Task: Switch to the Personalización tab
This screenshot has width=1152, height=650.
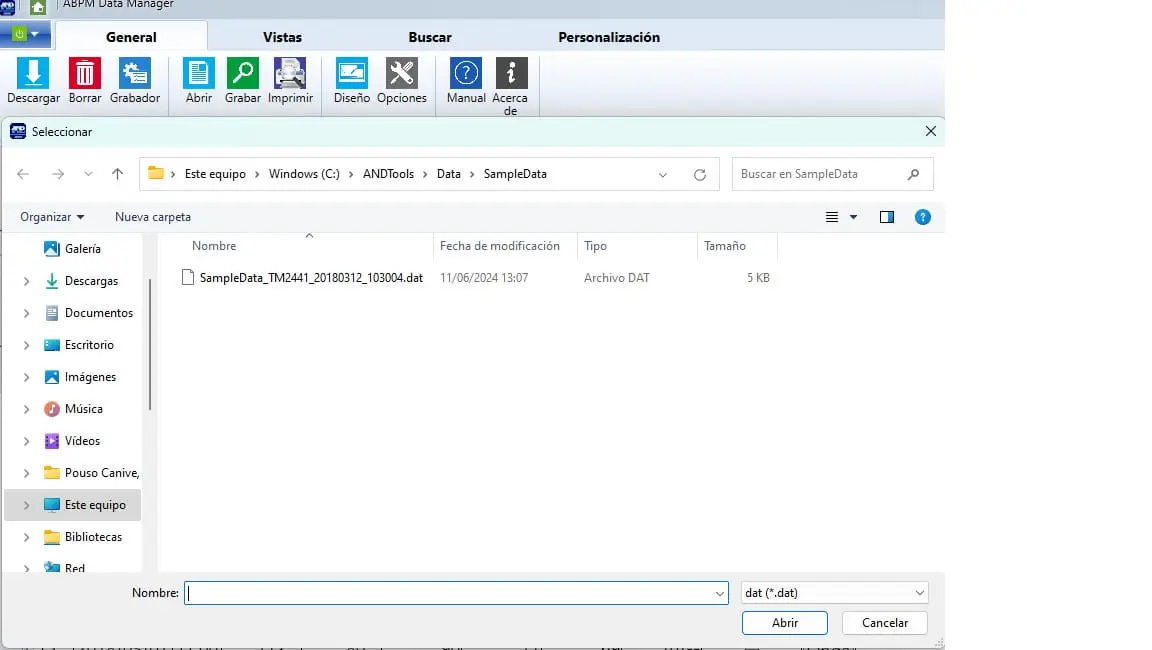Action: 608,37
